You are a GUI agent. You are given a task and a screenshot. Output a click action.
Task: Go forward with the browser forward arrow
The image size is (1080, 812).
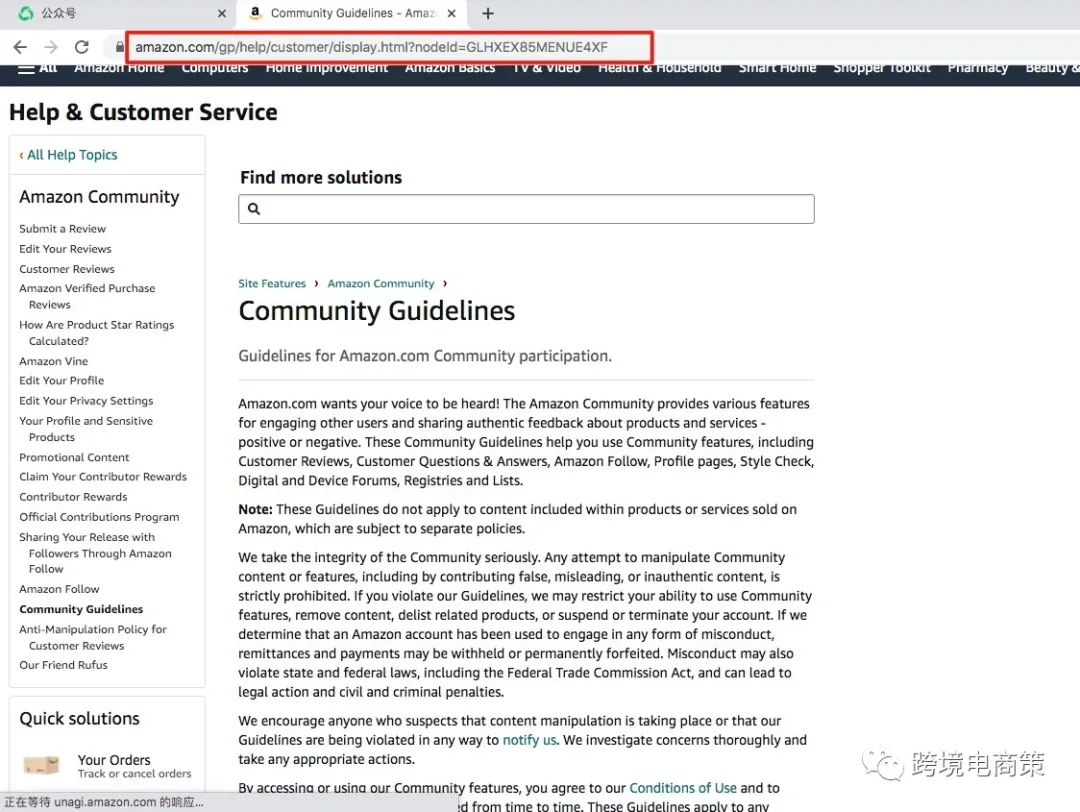pyautogui.click(x=51, y=47)
